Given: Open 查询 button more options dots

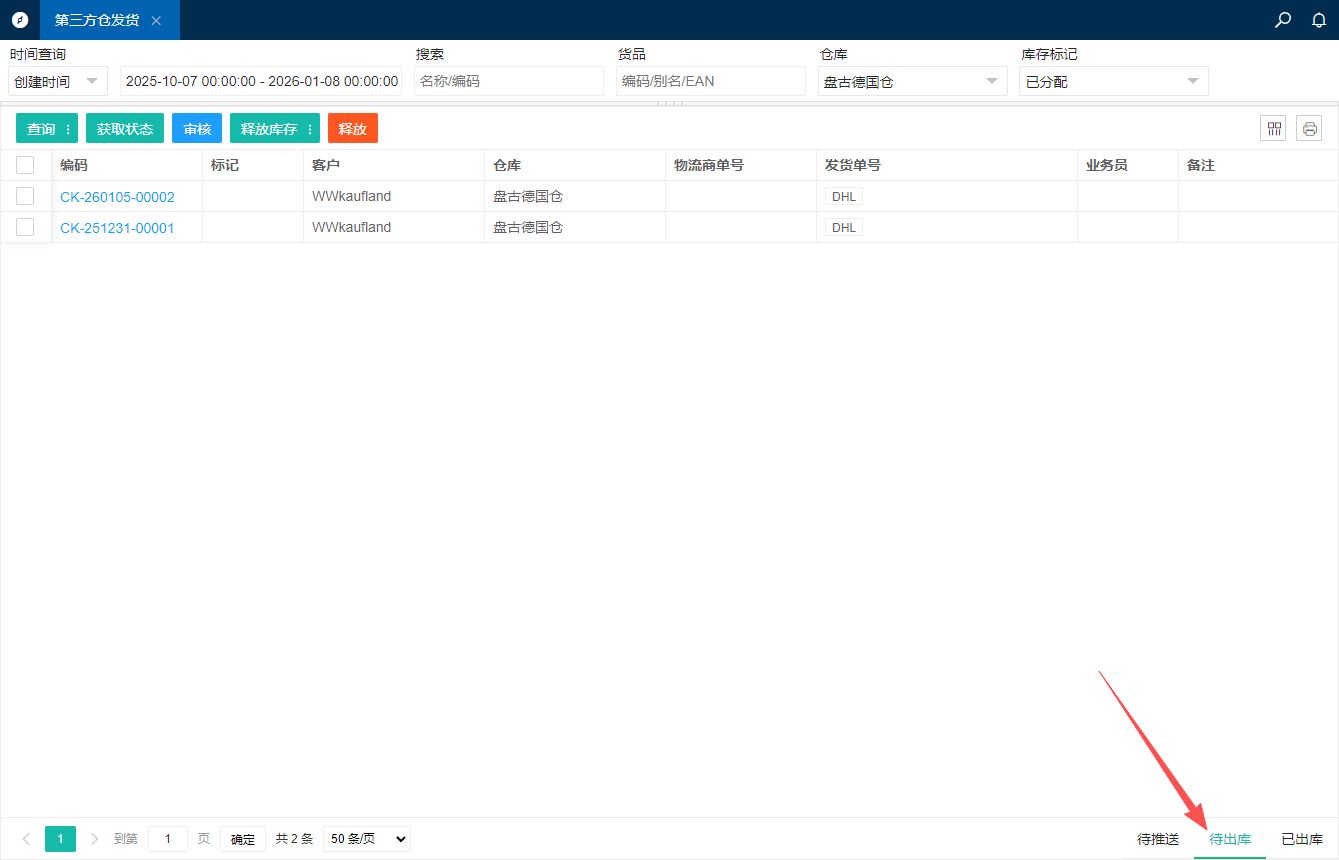Looking at the screenshot, I should pos(68,129).
